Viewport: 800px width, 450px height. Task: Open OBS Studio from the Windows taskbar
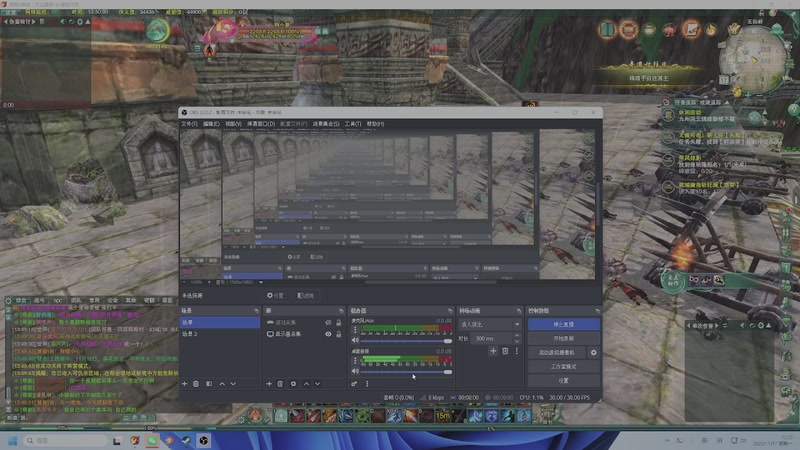pos(204,440)
